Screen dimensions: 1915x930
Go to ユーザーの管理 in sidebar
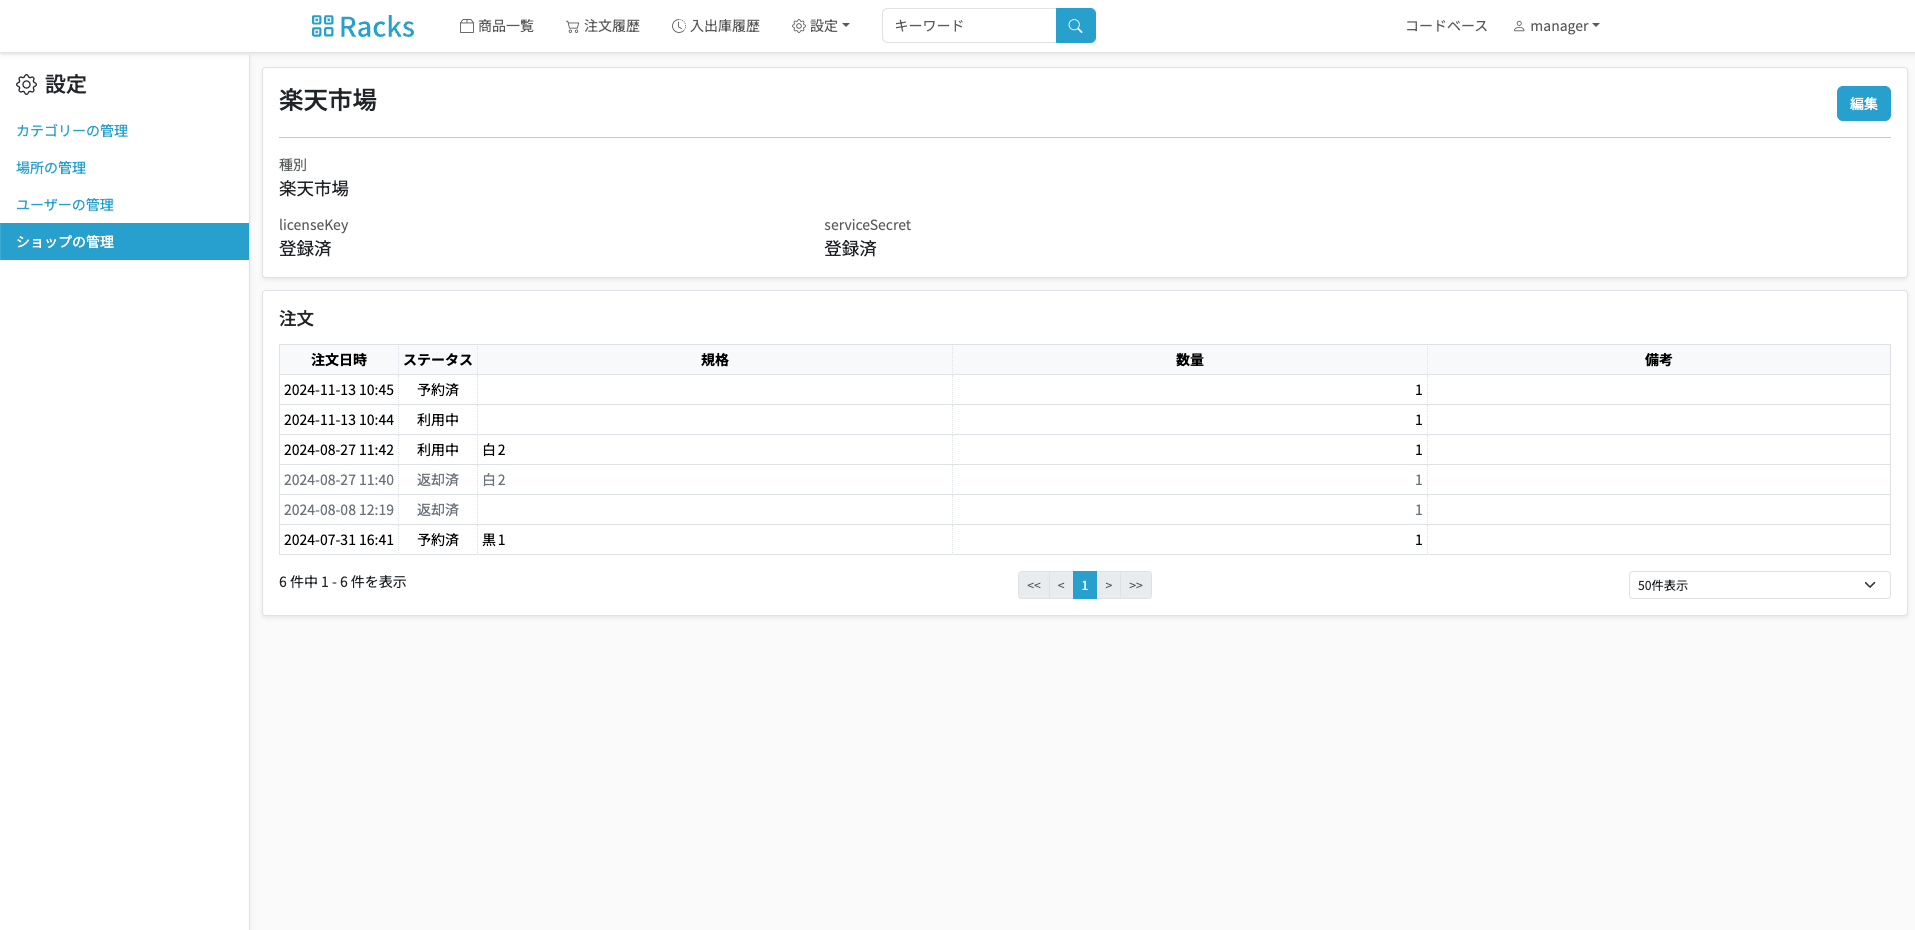(65, 205)
